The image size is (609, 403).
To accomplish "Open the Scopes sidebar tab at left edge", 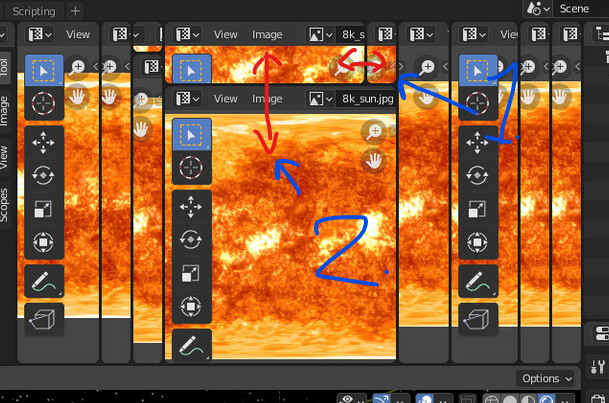I will pyautogui.click(x=4, y=205).
